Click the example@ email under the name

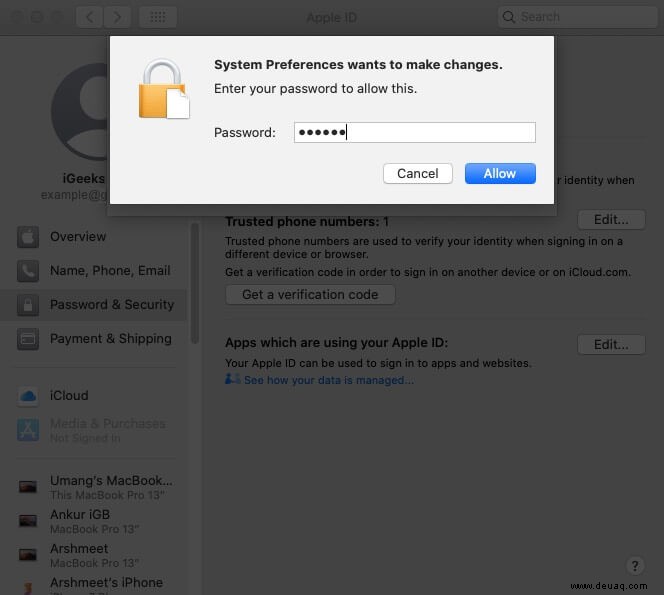pyautogui.click(x=75, y=195)
